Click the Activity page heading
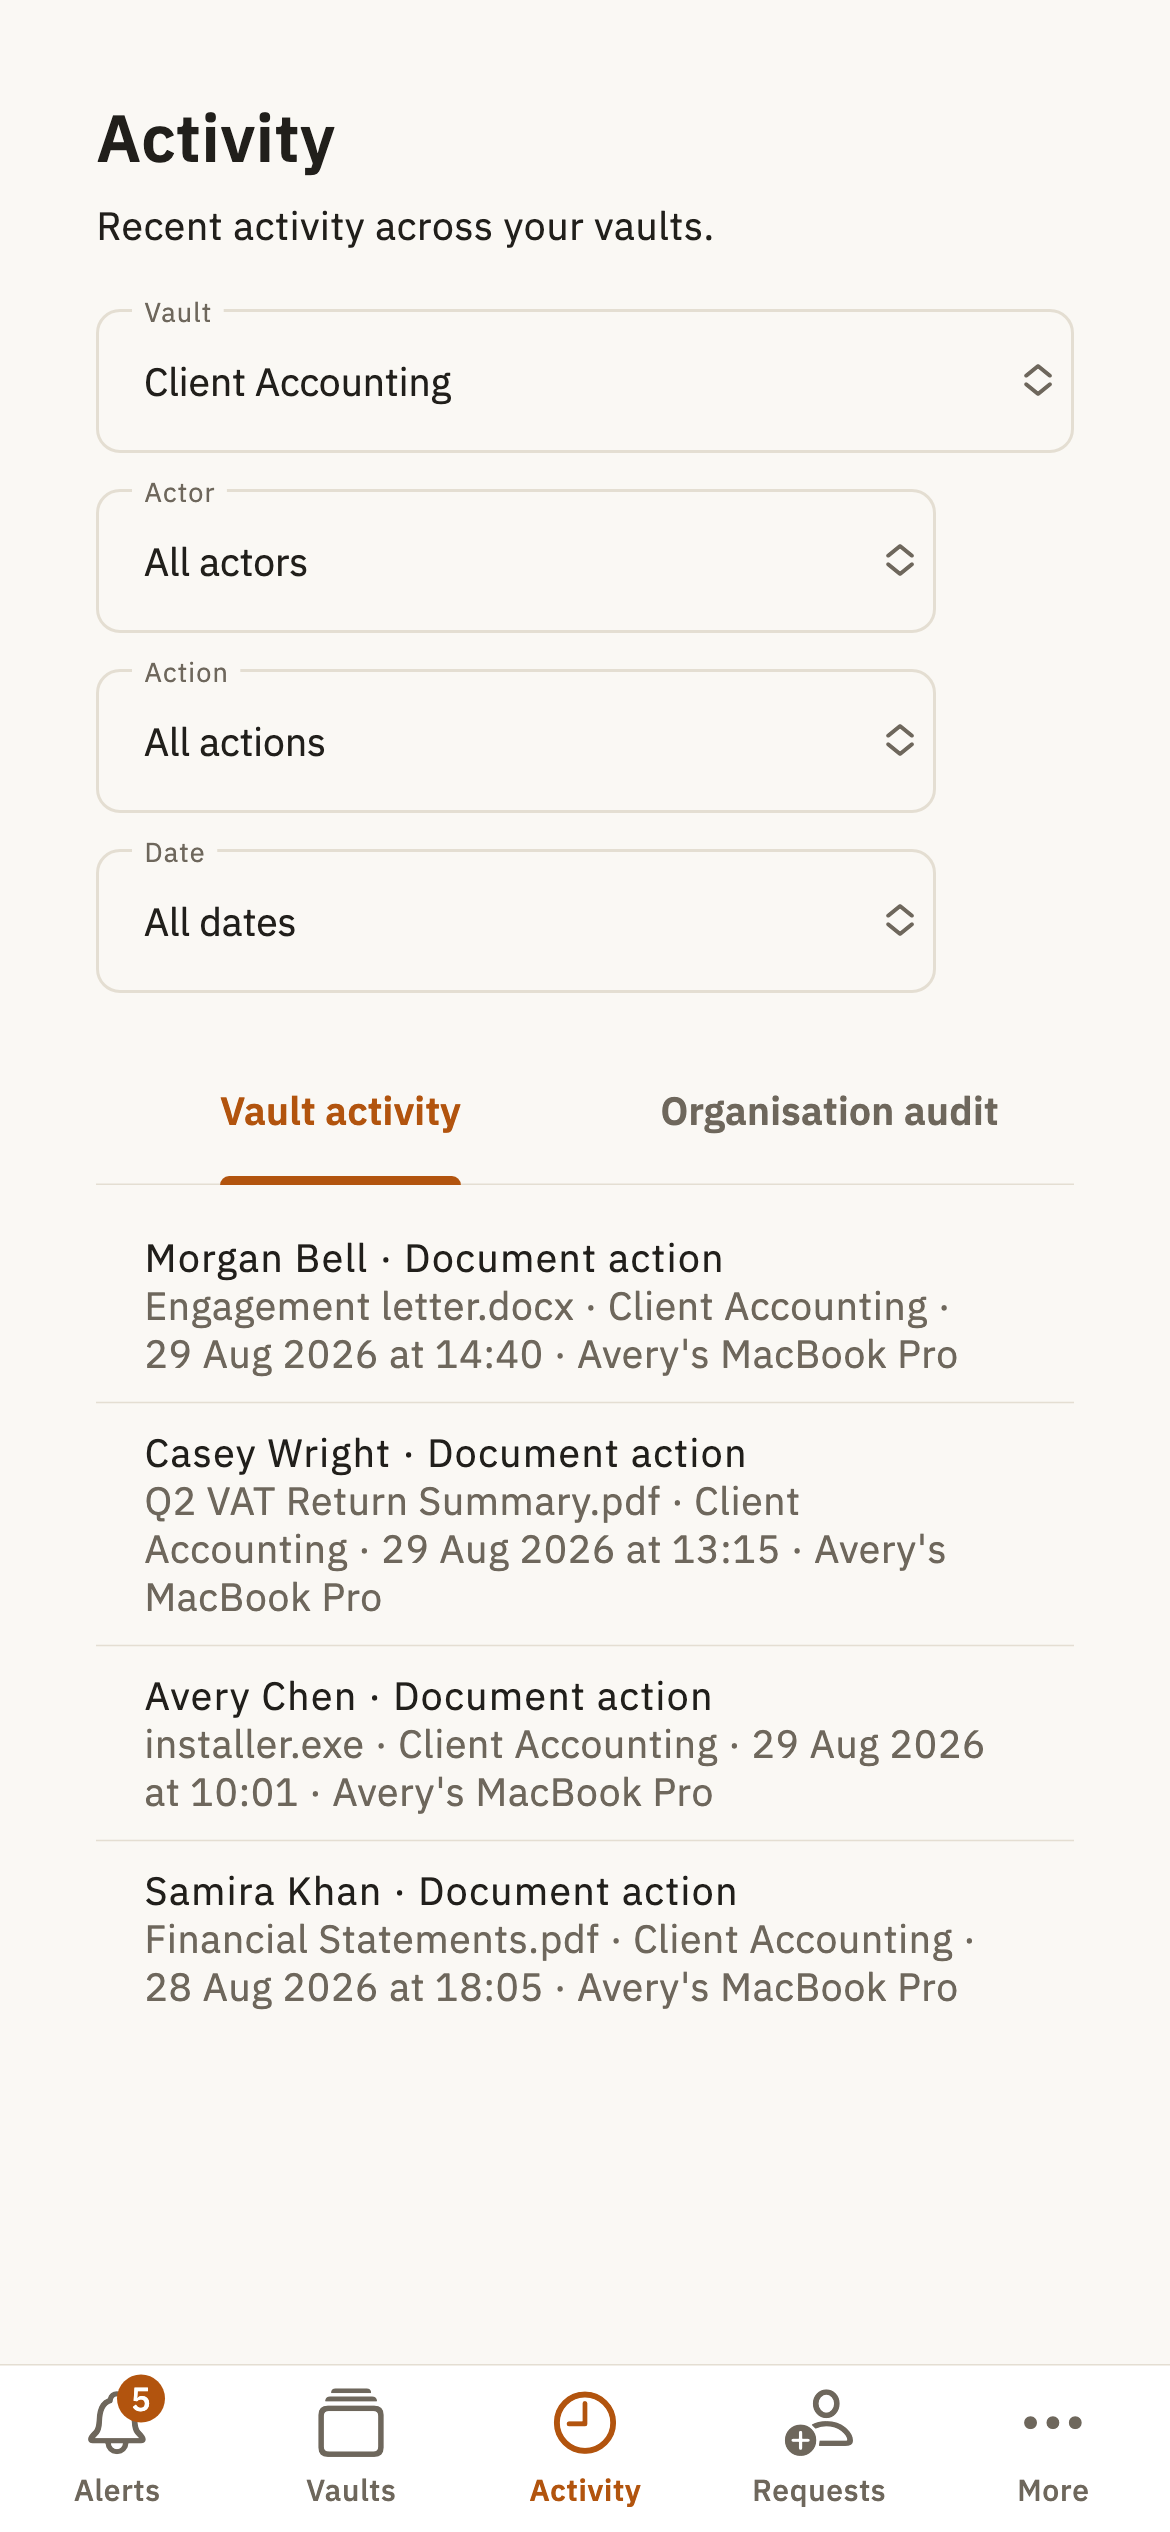 click(x=216, y=139)
